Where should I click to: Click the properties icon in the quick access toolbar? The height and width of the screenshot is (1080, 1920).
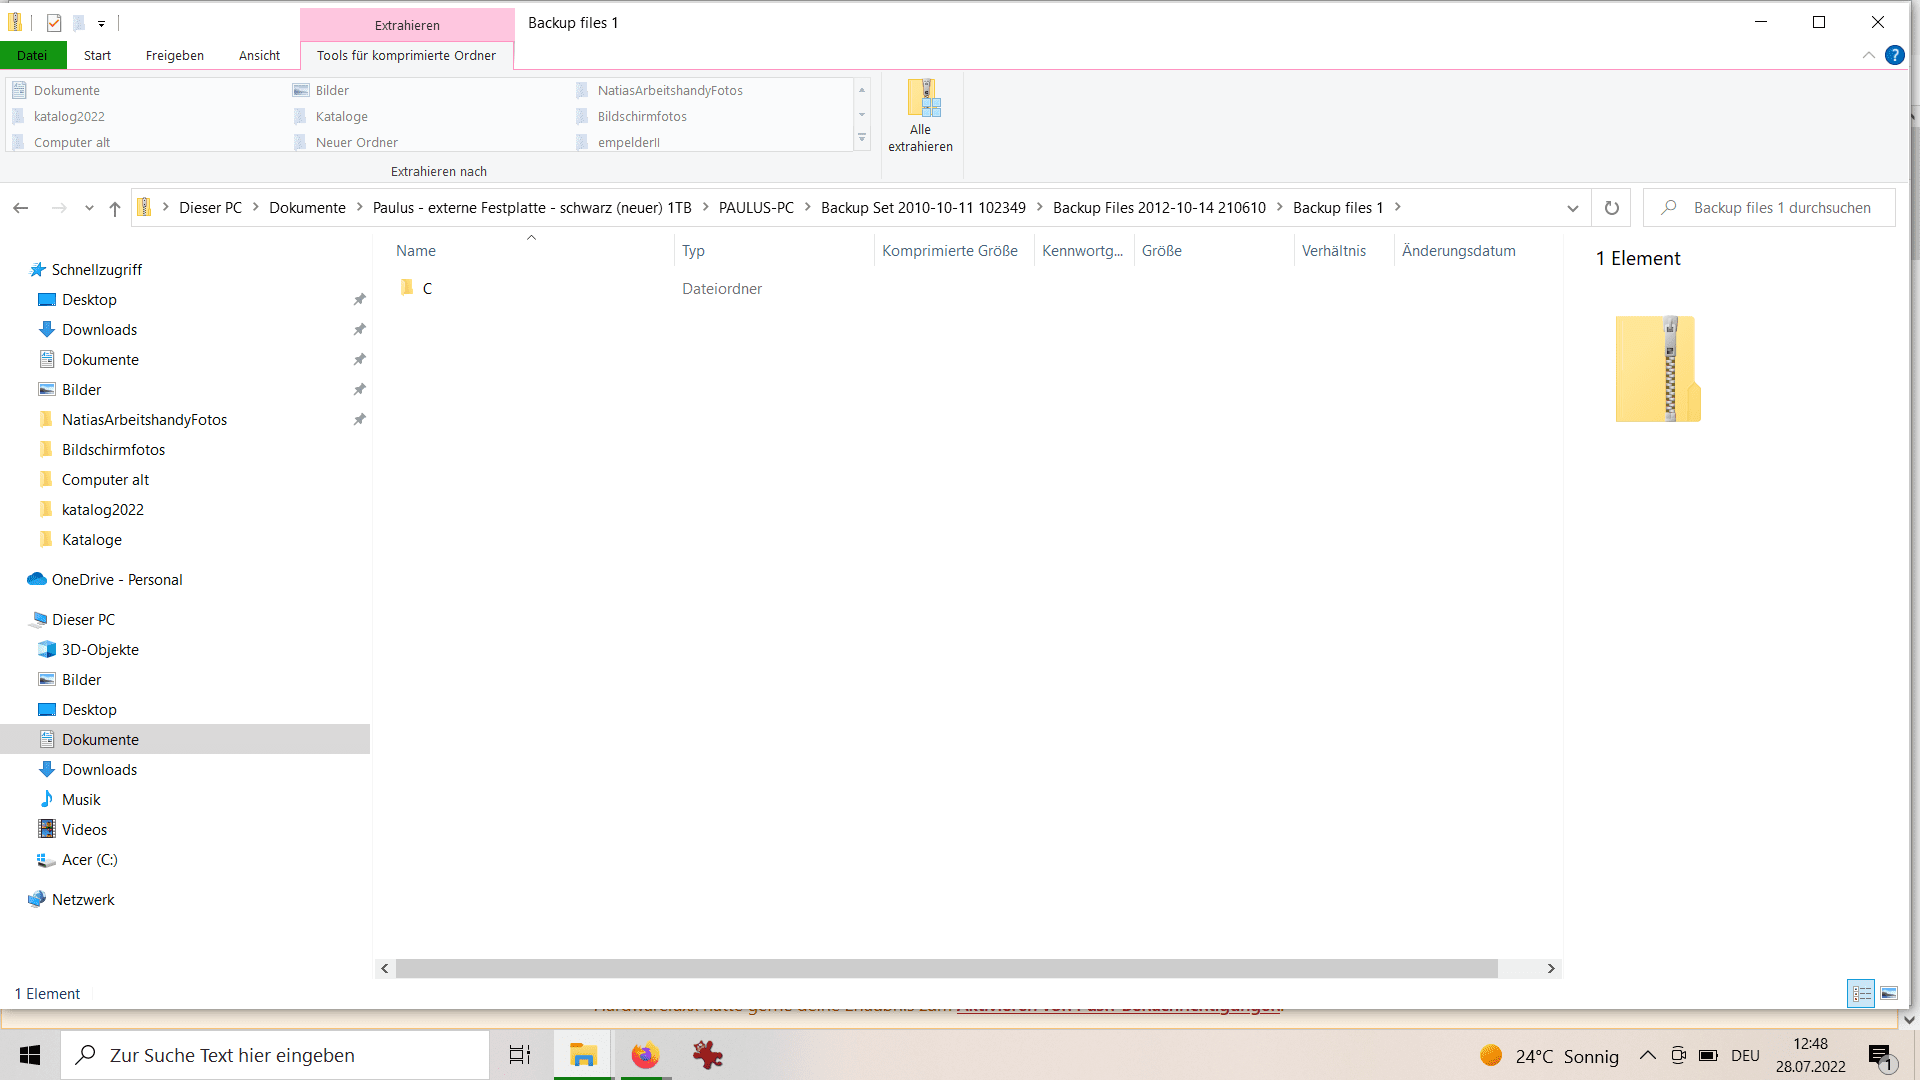[x=54, y=22]
